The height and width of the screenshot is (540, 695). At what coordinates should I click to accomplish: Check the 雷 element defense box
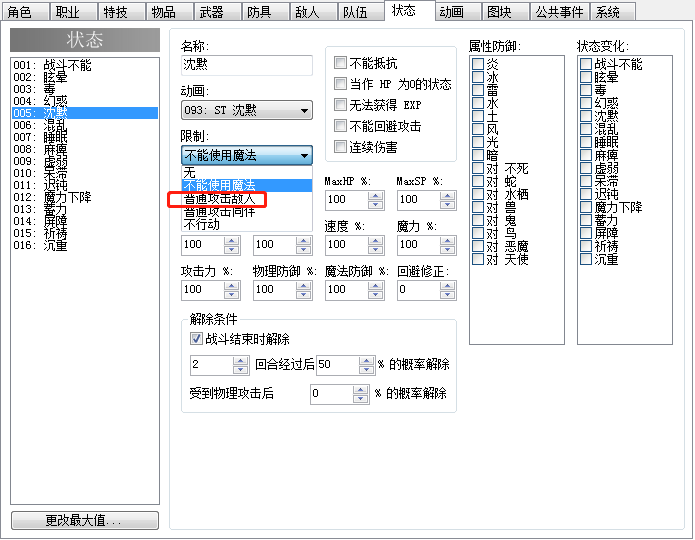tap(478, 90)
